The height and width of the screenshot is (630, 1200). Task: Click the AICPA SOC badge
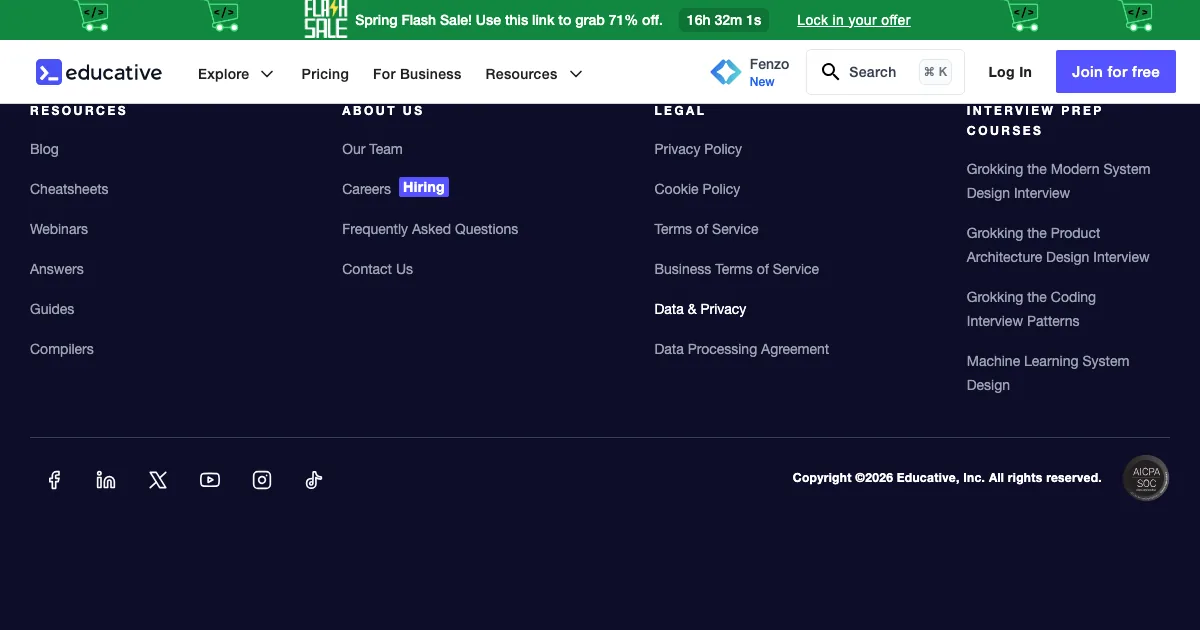tap(1145, 478)
